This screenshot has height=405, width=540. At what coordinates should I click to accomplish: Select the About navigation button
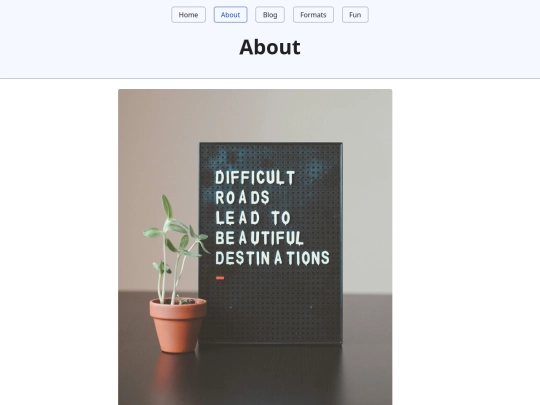(x=230, y=15)
